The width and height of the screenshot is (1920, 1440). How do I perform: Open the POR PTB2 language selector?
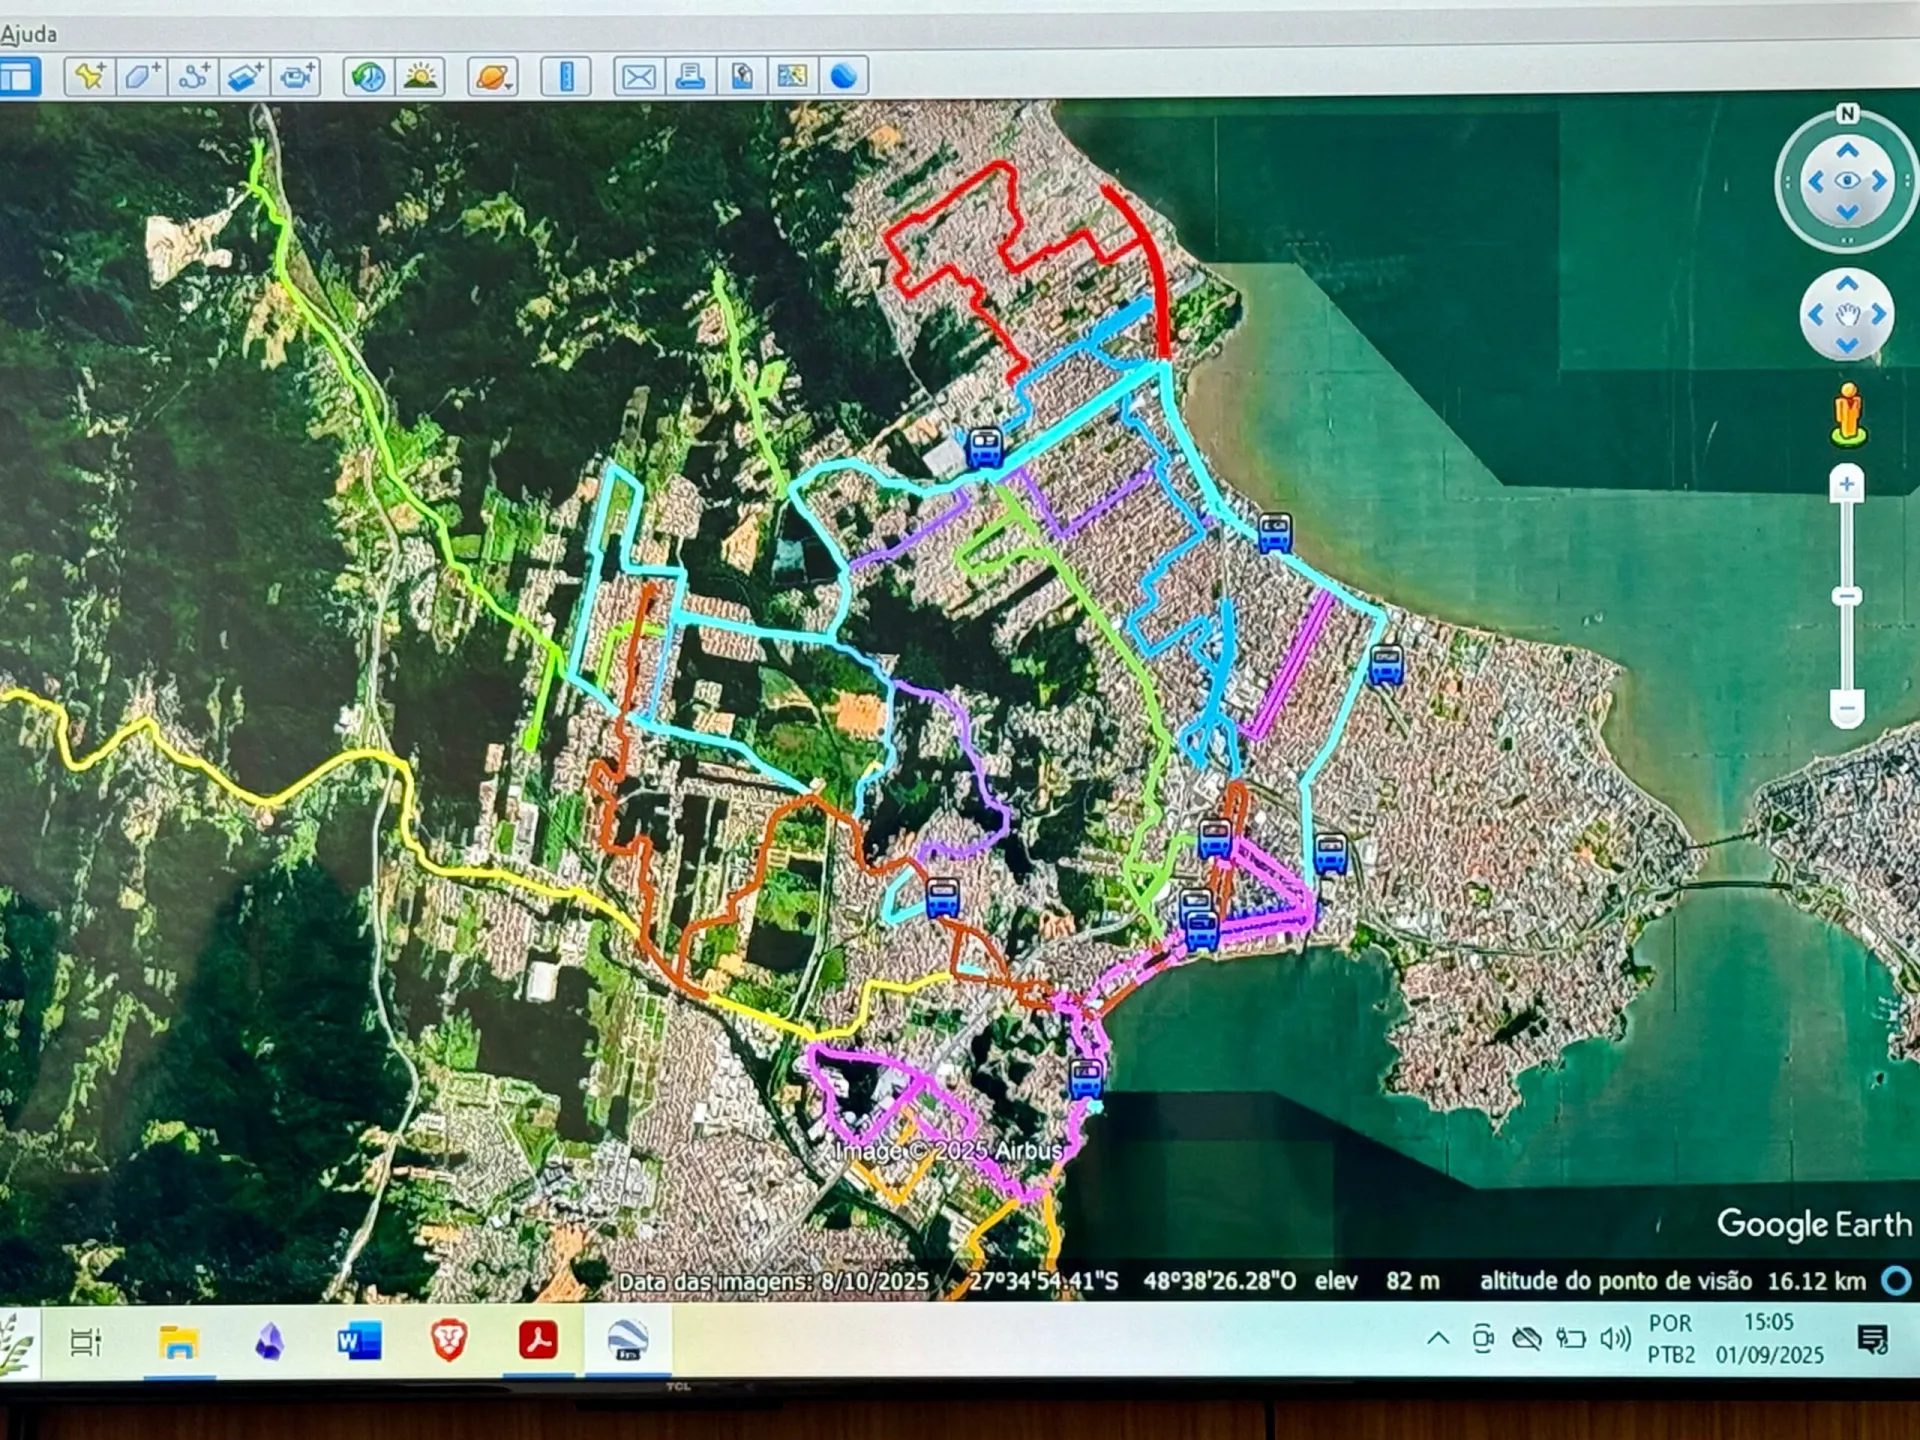(x=1671, y=1338)
